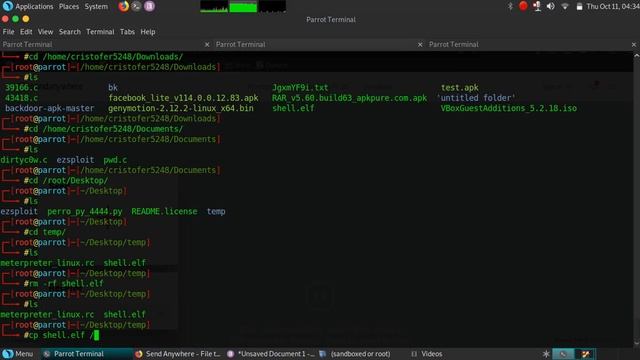Open the View menu

click(45, 32)
